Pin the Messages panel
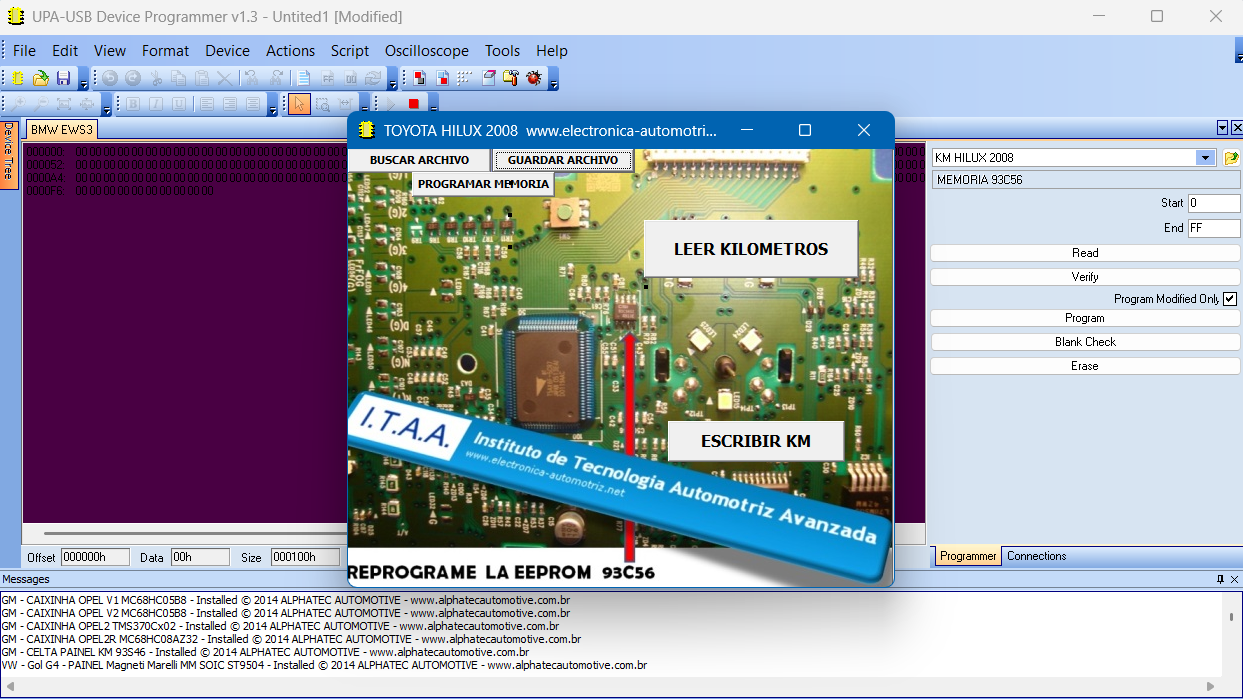This screenshot has width=1243, height=699. 1220,579
